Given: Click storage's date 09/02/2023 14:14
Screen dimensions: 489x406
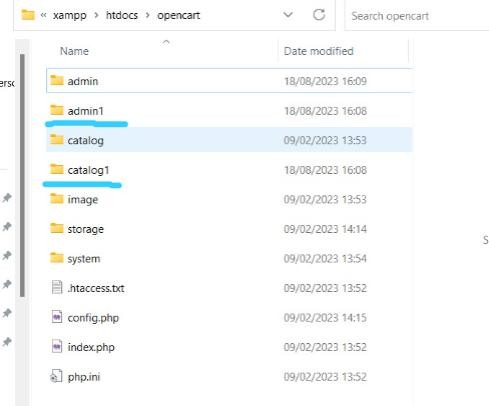Looking at the screenshot, I should point(325,229).
